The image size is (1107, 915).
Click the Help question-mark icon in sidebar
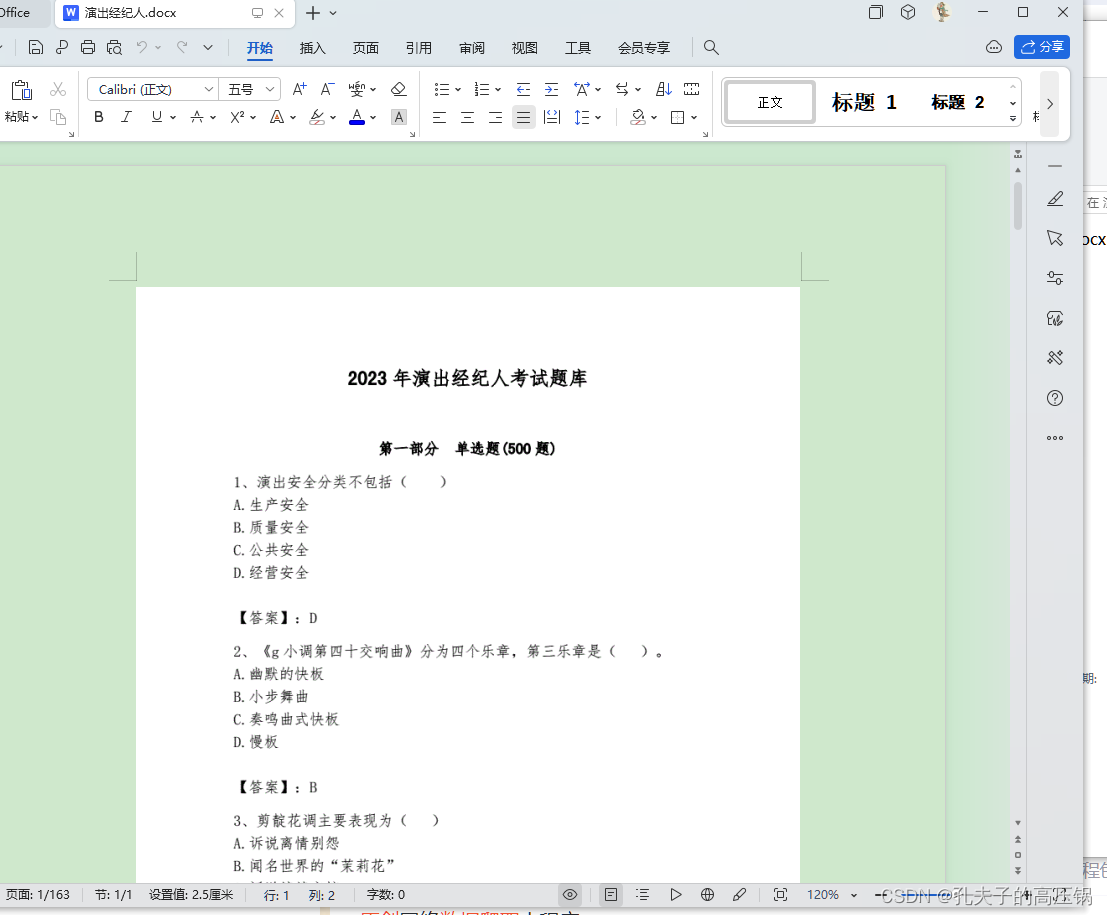(x=1054, y=398)
